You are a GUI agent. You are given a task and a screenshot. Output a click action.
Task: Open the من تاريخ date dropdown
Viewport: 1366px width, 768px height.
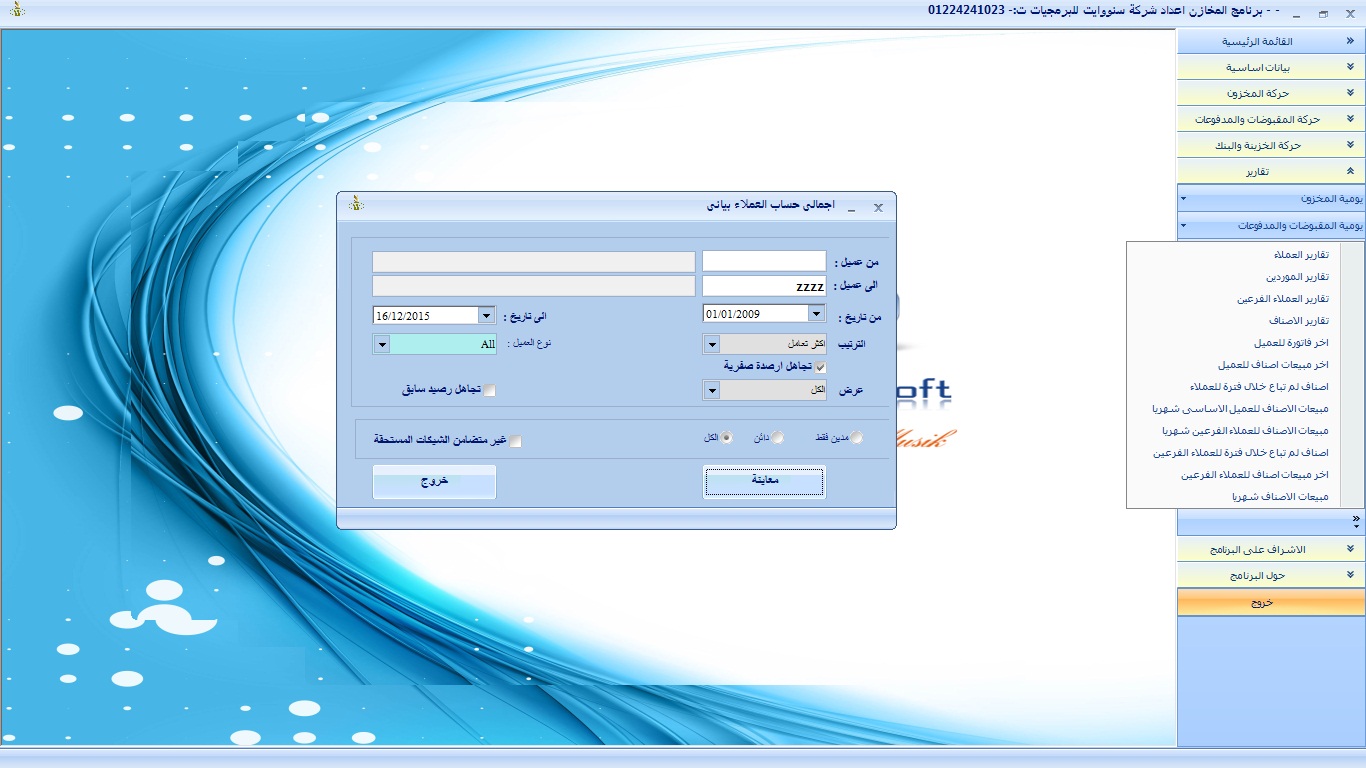(816, 314)
